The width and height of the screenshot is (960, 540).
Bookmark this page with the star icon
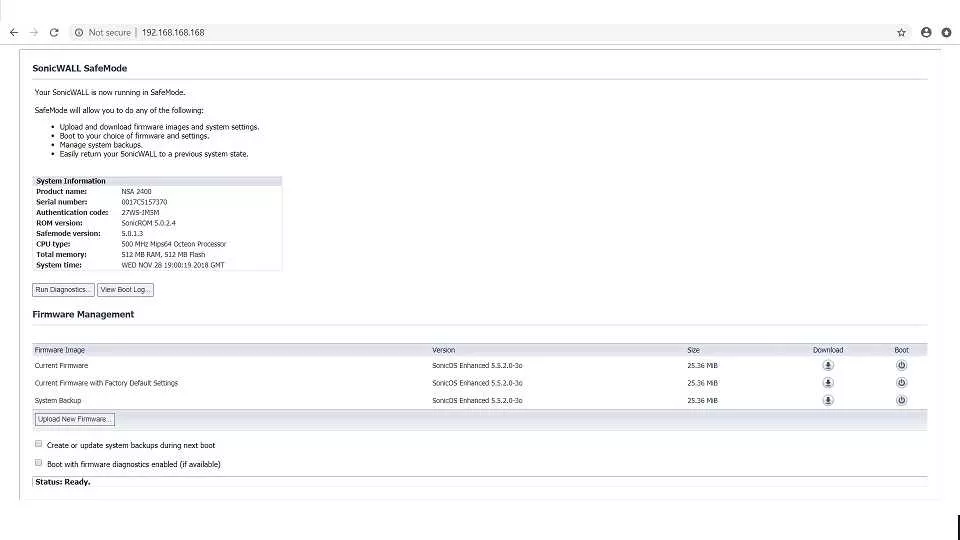pyautogui.click(x=901, y=32)
